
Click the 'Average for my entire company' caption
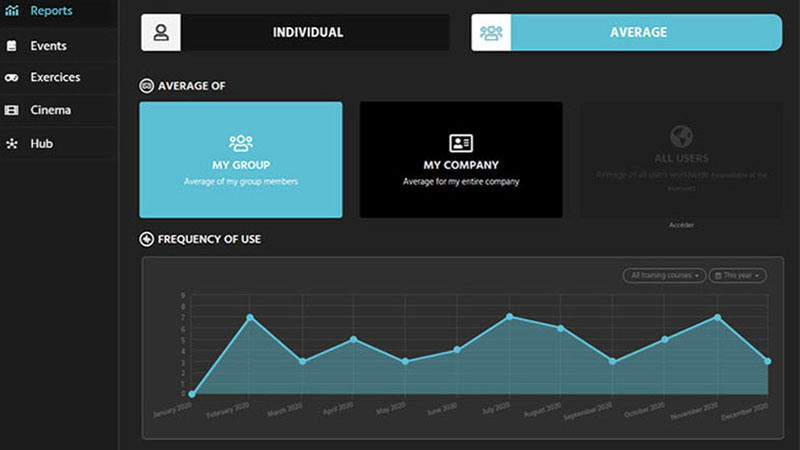point(461,182)
